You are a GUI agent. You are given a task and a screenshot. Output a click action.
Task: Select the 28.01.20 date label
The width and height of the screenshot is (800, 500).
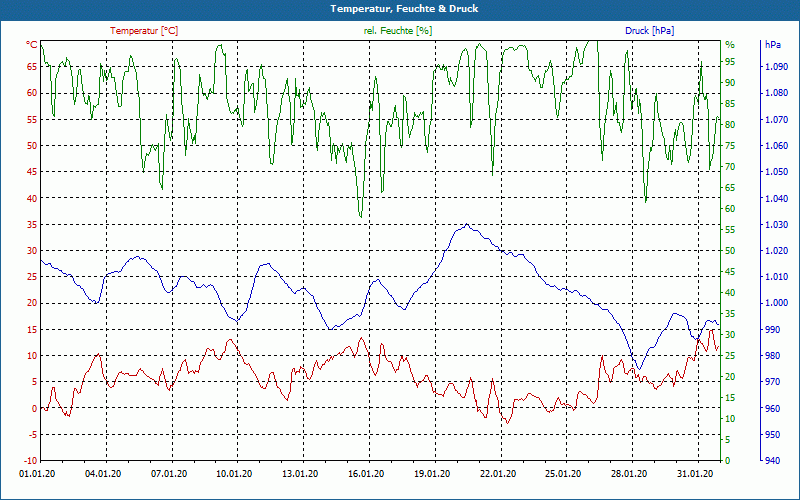point(629,474)
